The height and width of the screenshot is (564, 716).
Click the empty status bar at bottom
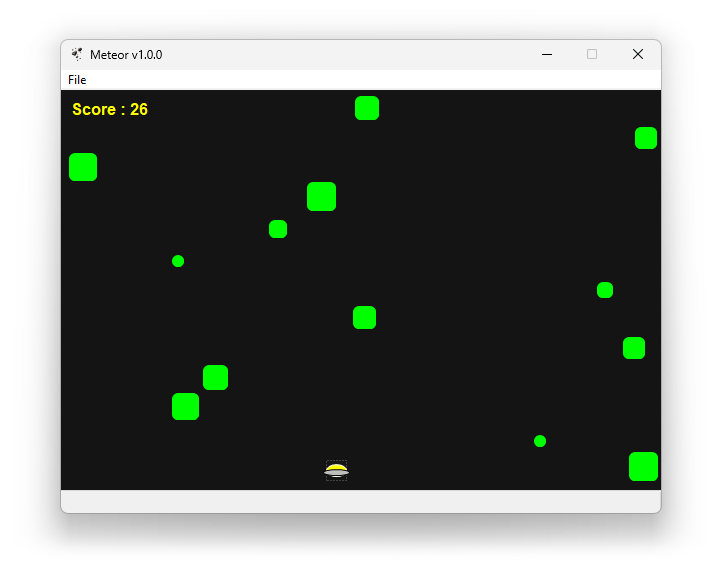360,501
